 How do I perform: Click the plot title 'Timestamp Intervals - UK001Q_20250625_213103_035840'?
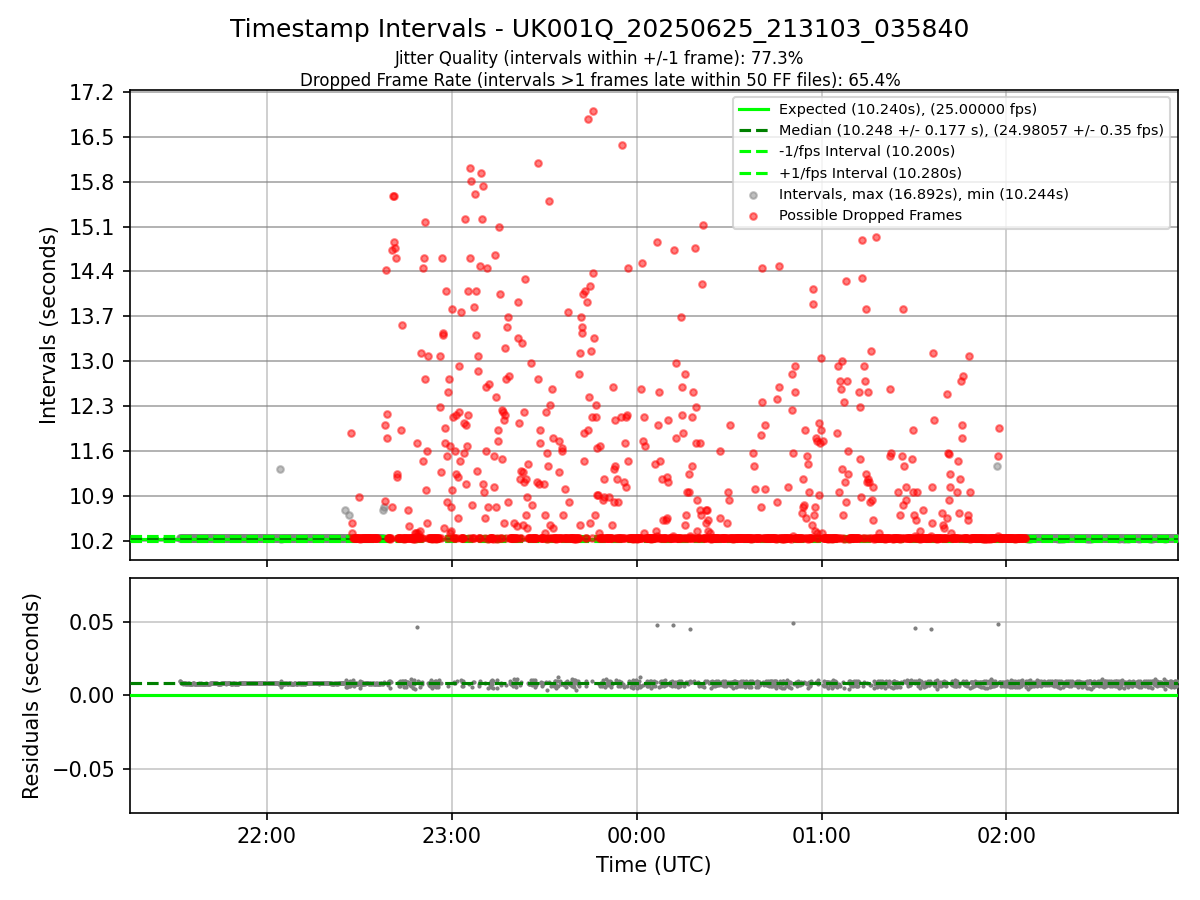[599, 29]
